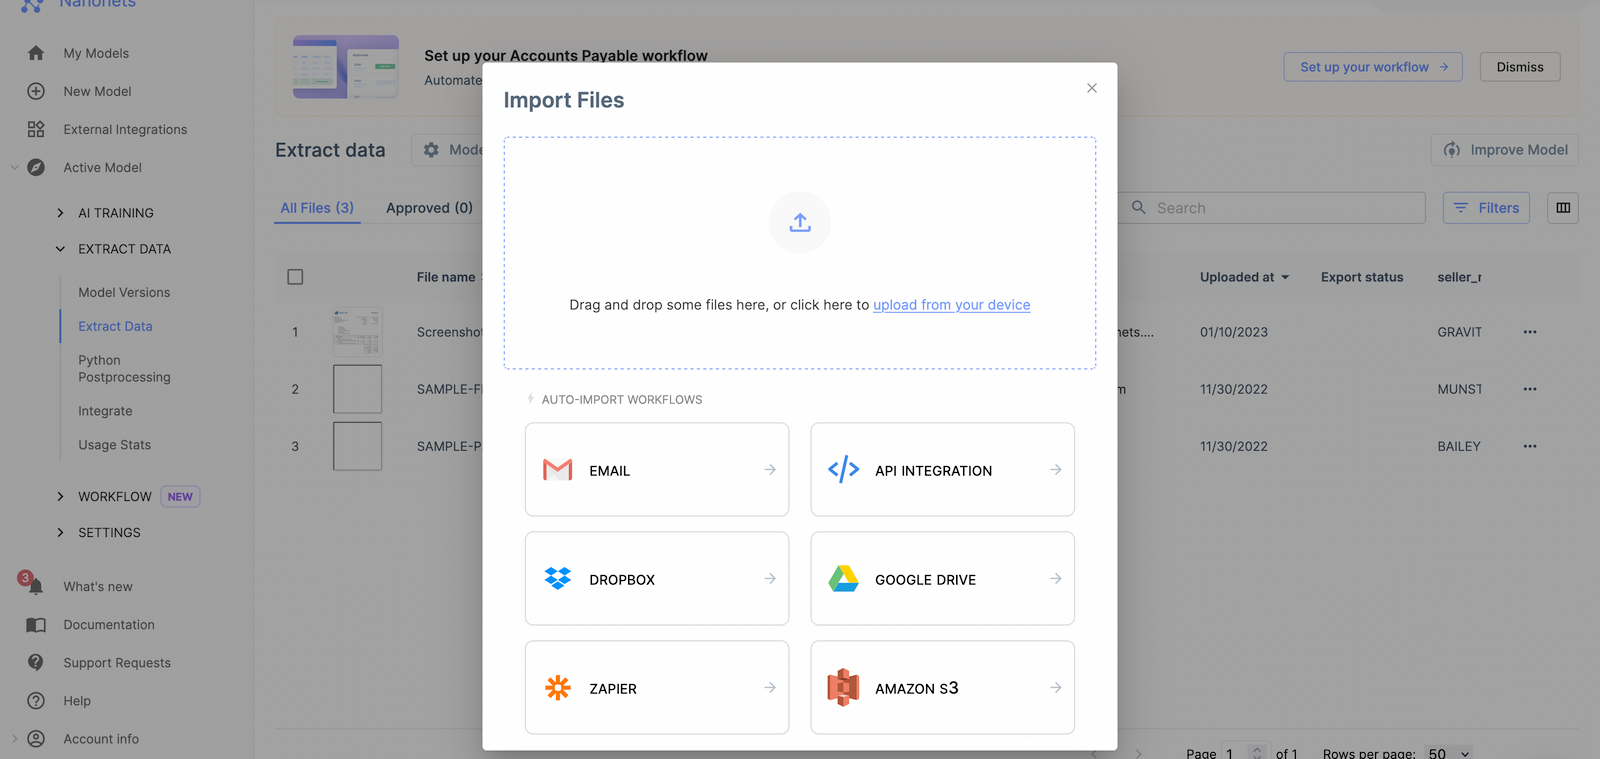Open the Email auto-import workflow

[x=657, y=470]
